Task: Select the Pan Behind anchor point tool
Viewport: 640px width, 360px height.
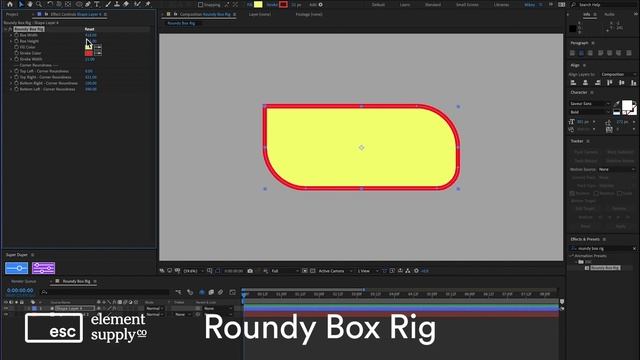Action: point(68,4)
